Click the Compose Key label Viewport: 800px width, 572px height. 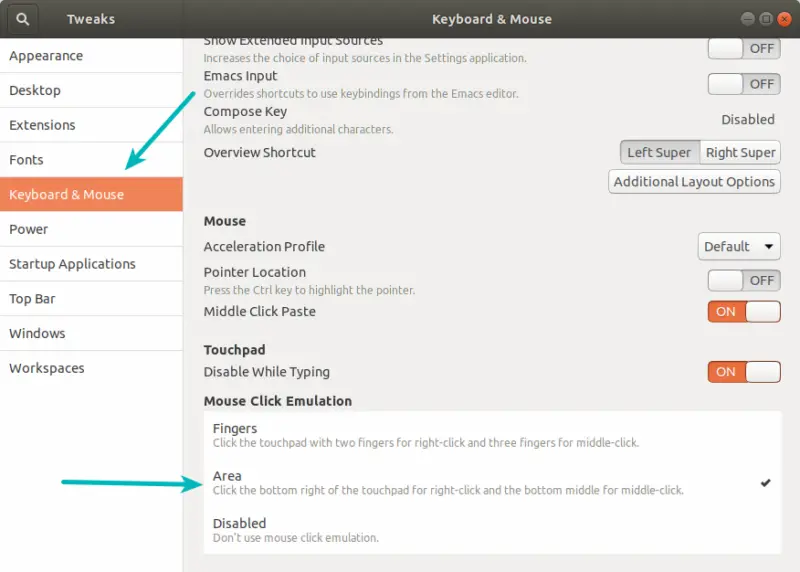(x=245, y=112)
